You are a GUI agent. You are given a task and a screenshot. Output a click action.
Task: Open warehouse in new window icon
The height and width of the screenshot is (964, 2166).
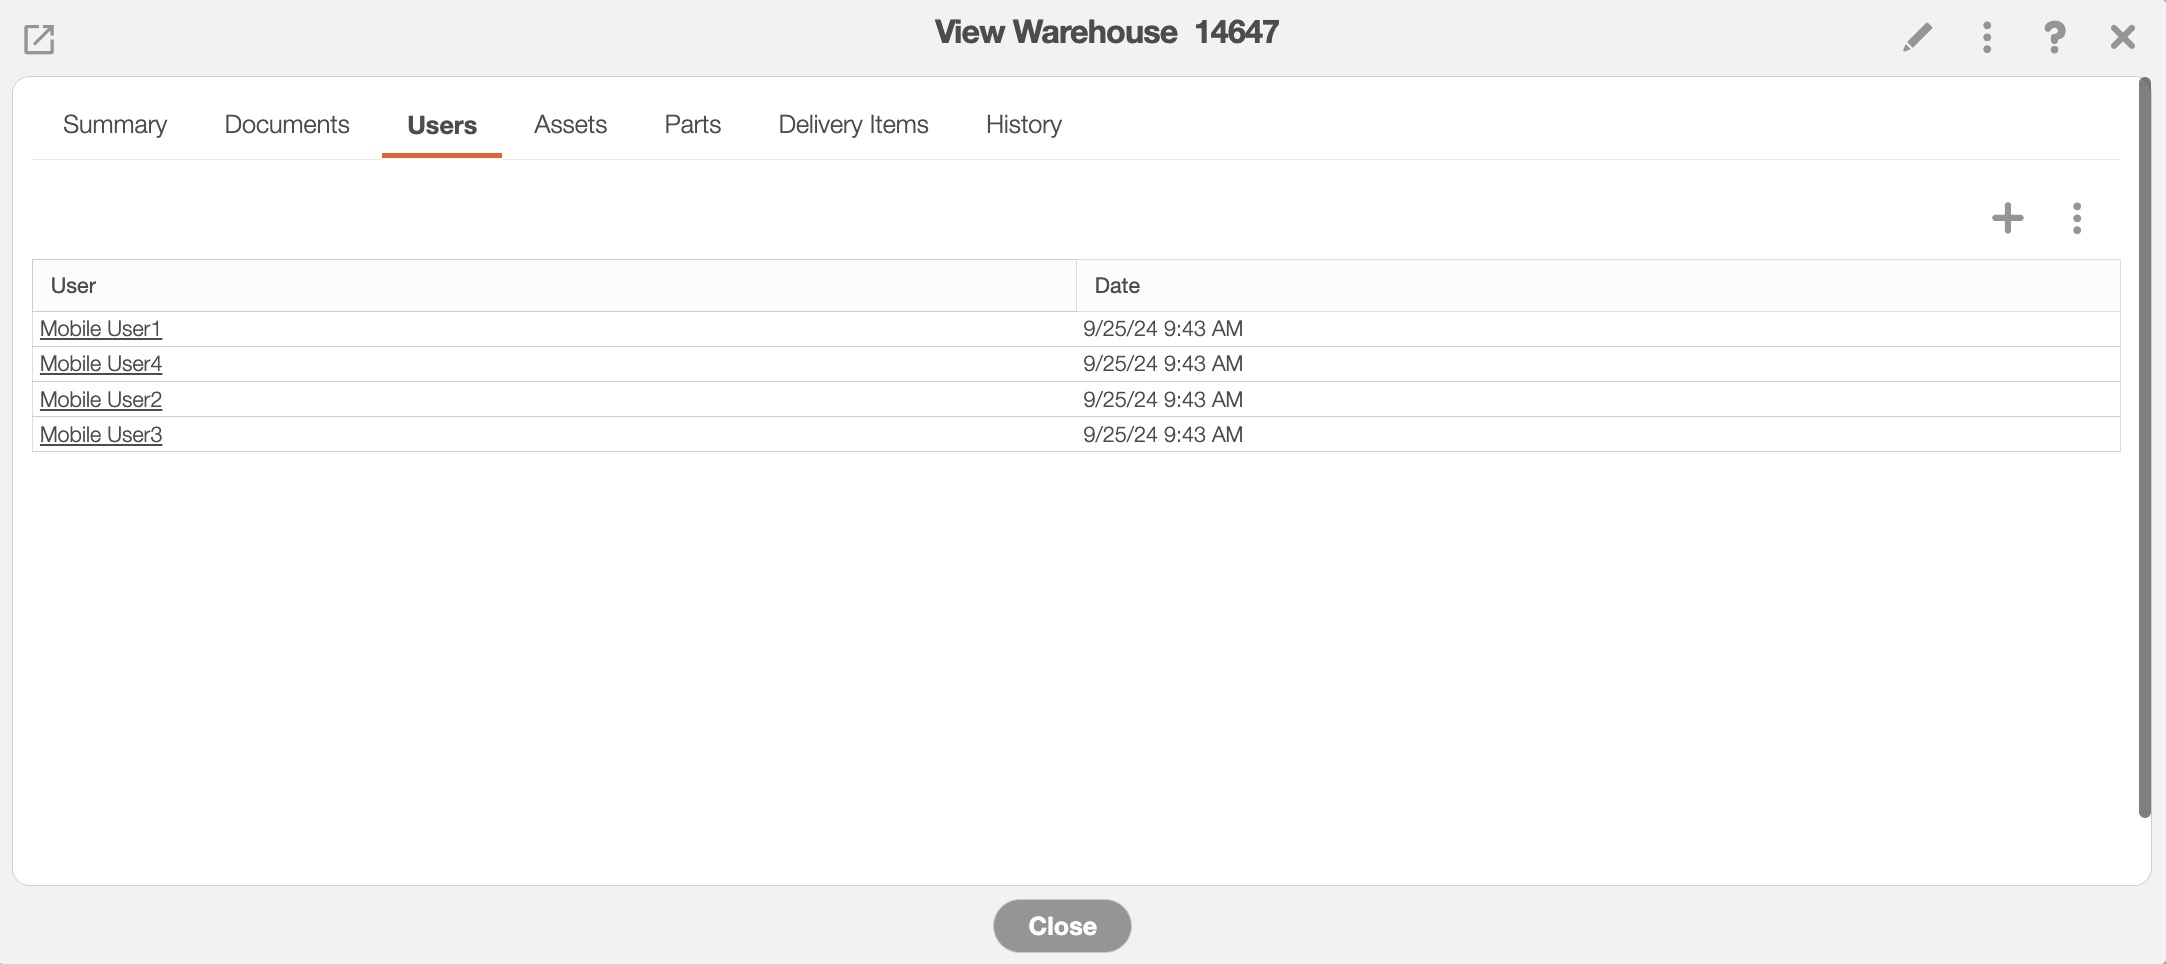pyautogui.click(x=39, y=39)
